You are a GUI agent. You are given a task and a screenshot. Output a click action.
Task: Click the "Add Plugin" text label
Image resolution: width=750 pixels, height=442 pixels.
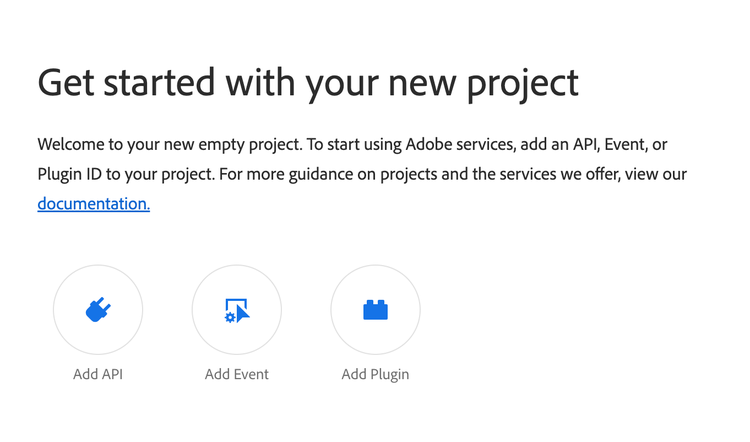tap(375, 375)
